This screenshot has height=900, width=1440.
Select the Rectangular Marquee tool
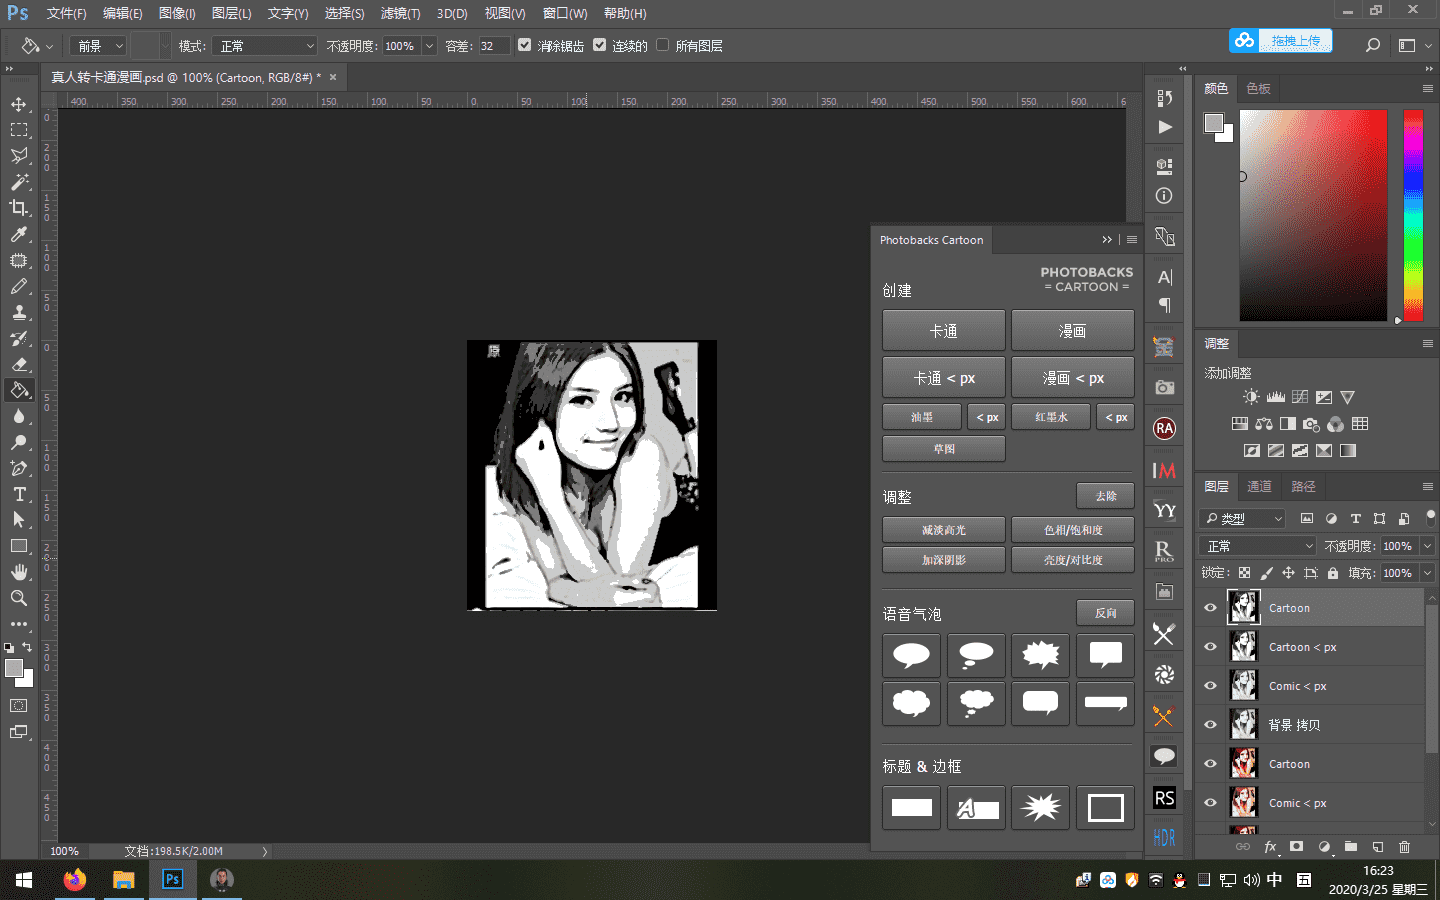click(x=19, y=130)
